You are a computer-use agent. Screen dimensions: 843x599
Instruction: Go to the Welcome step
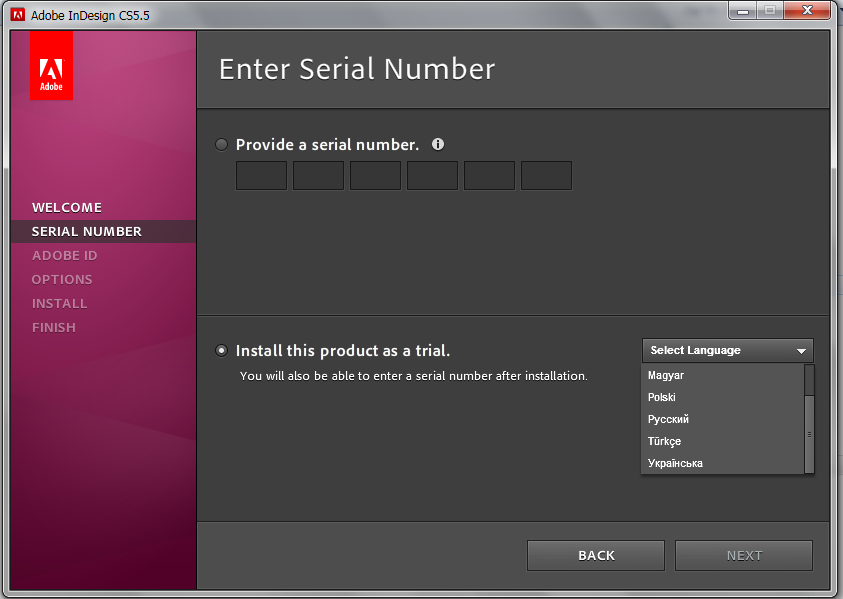(x=67, y=208)
